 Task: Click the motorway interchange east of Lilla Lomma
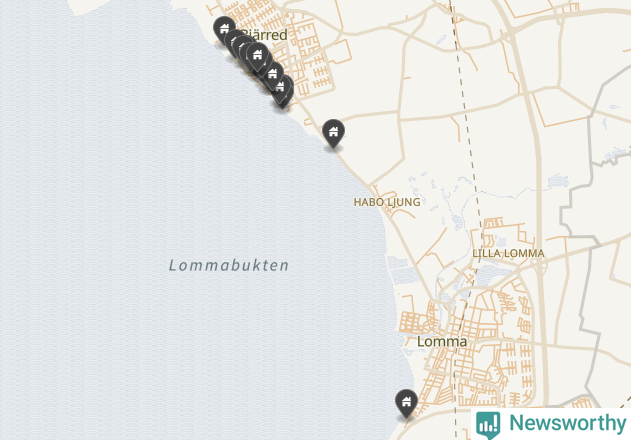(539, 263)
